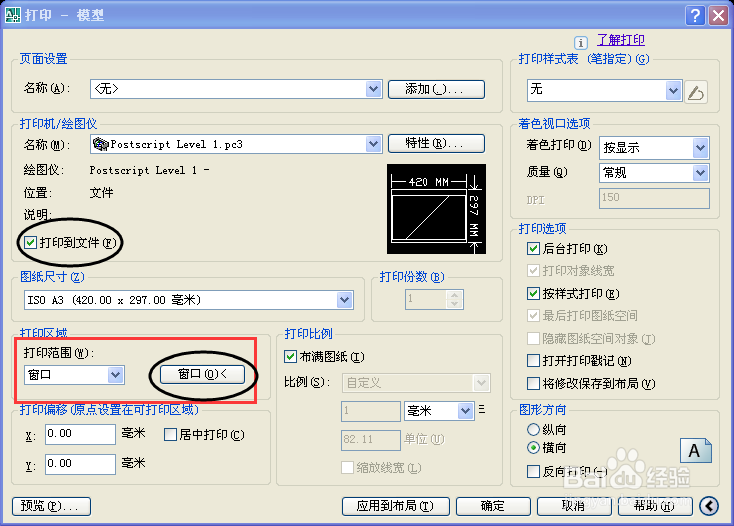Click the Y offset input field
The image size is (734, 526).
tap(80, 464)
